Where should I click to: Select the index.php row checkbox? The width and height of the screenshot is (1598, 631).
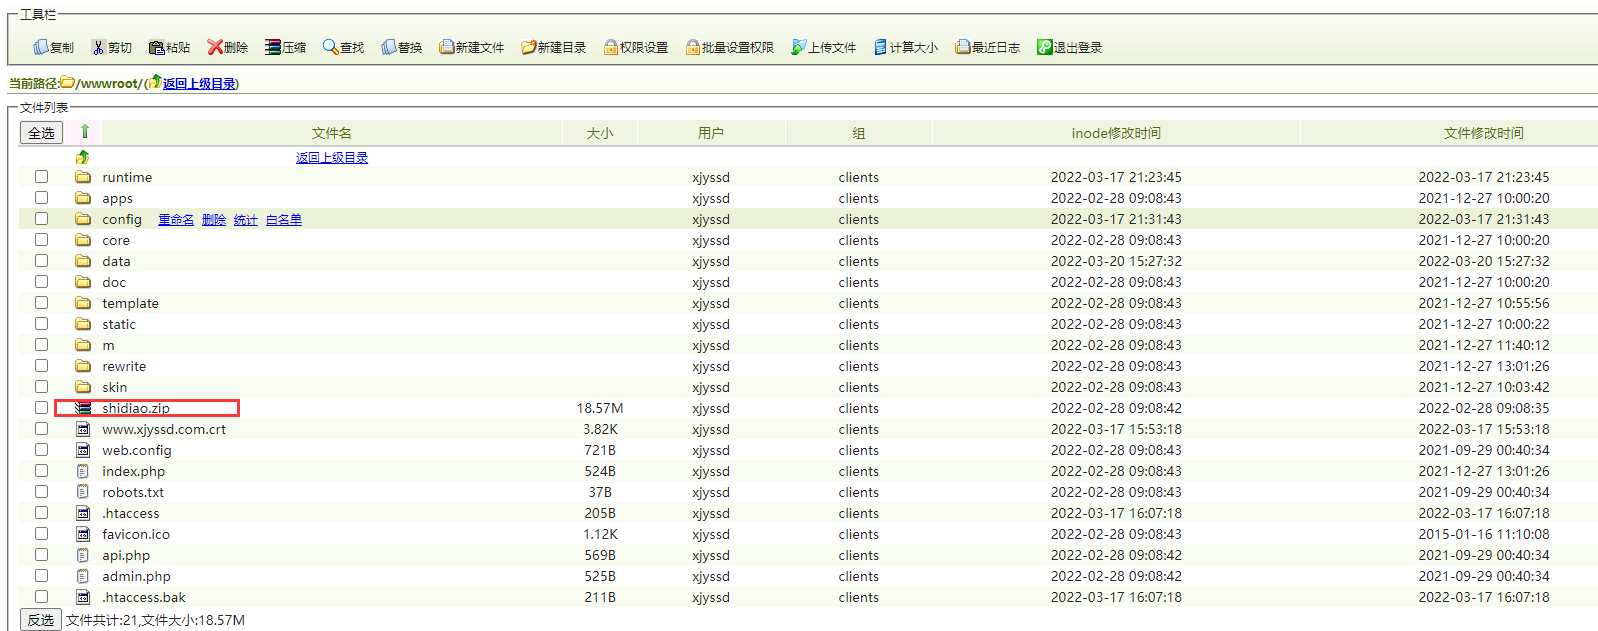point(41,471)
